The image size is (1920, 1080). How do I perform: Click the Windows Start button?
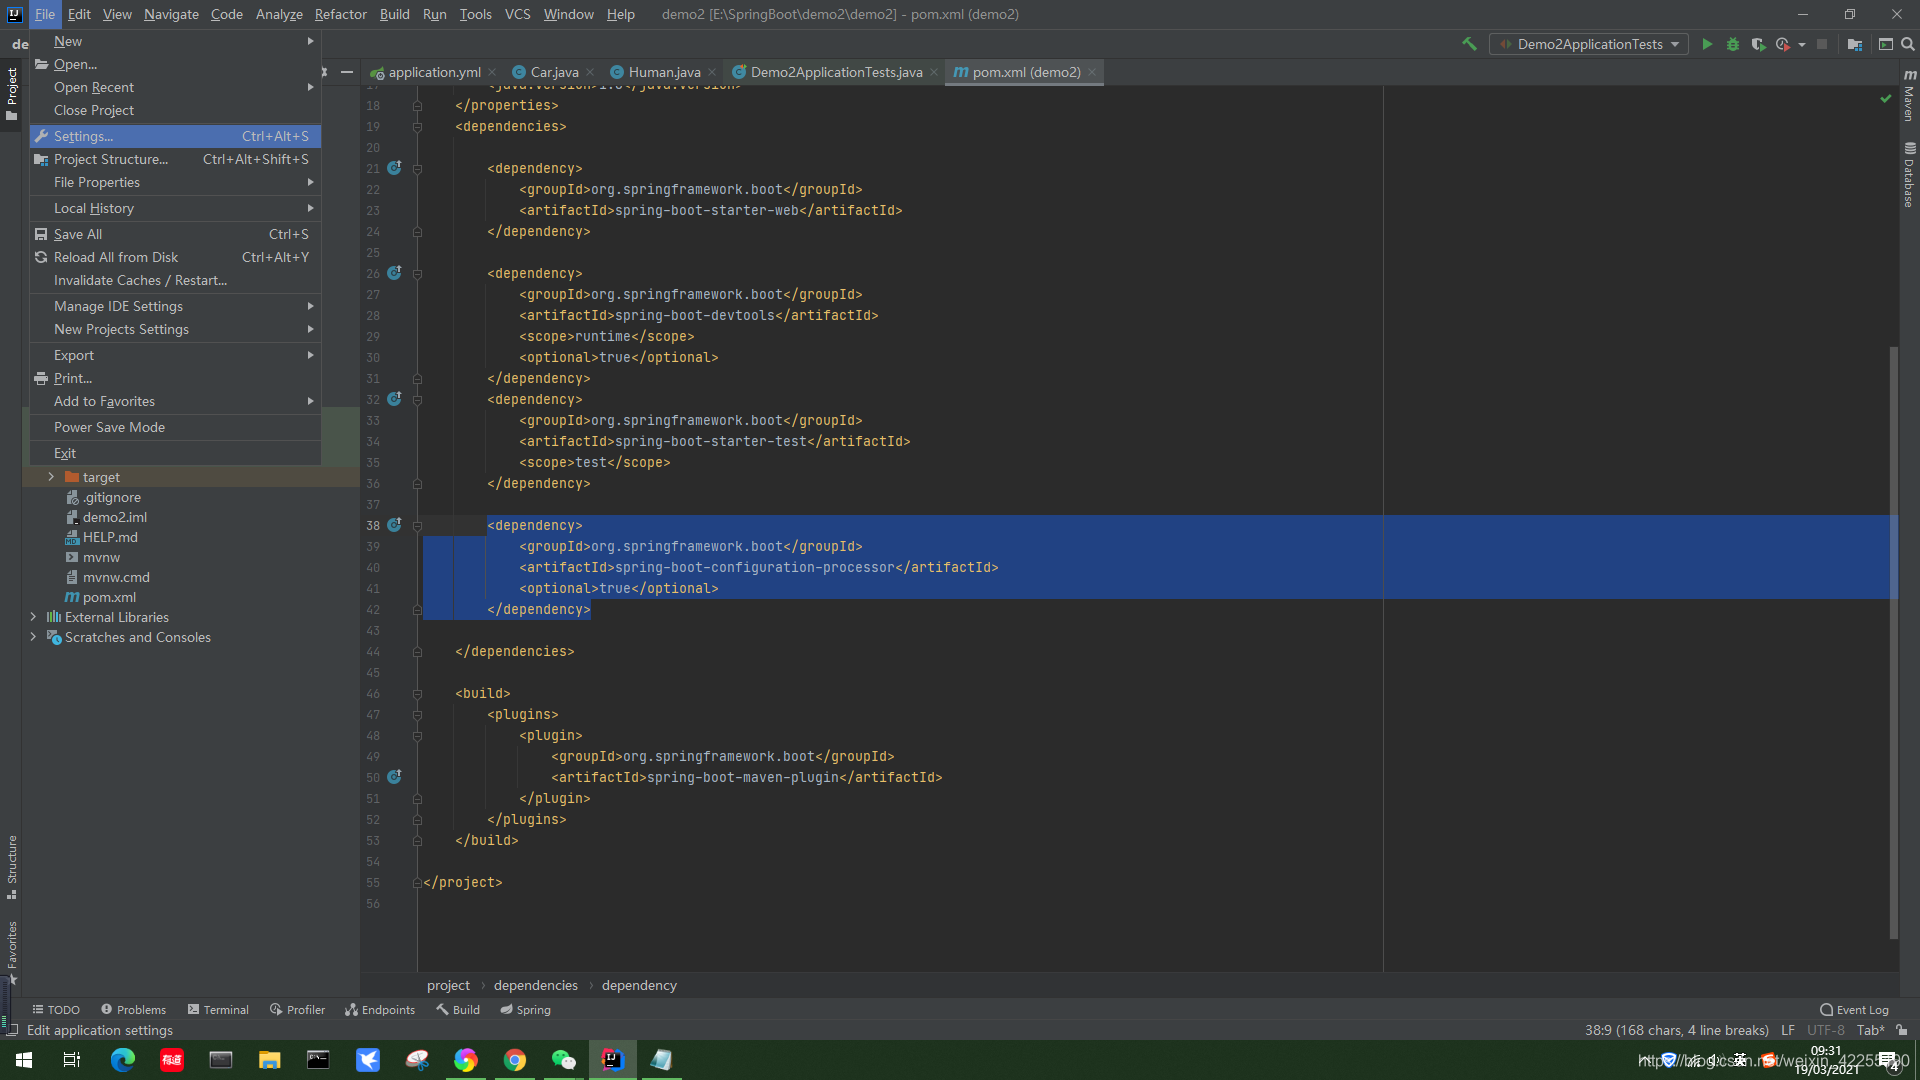[24, 1059]
